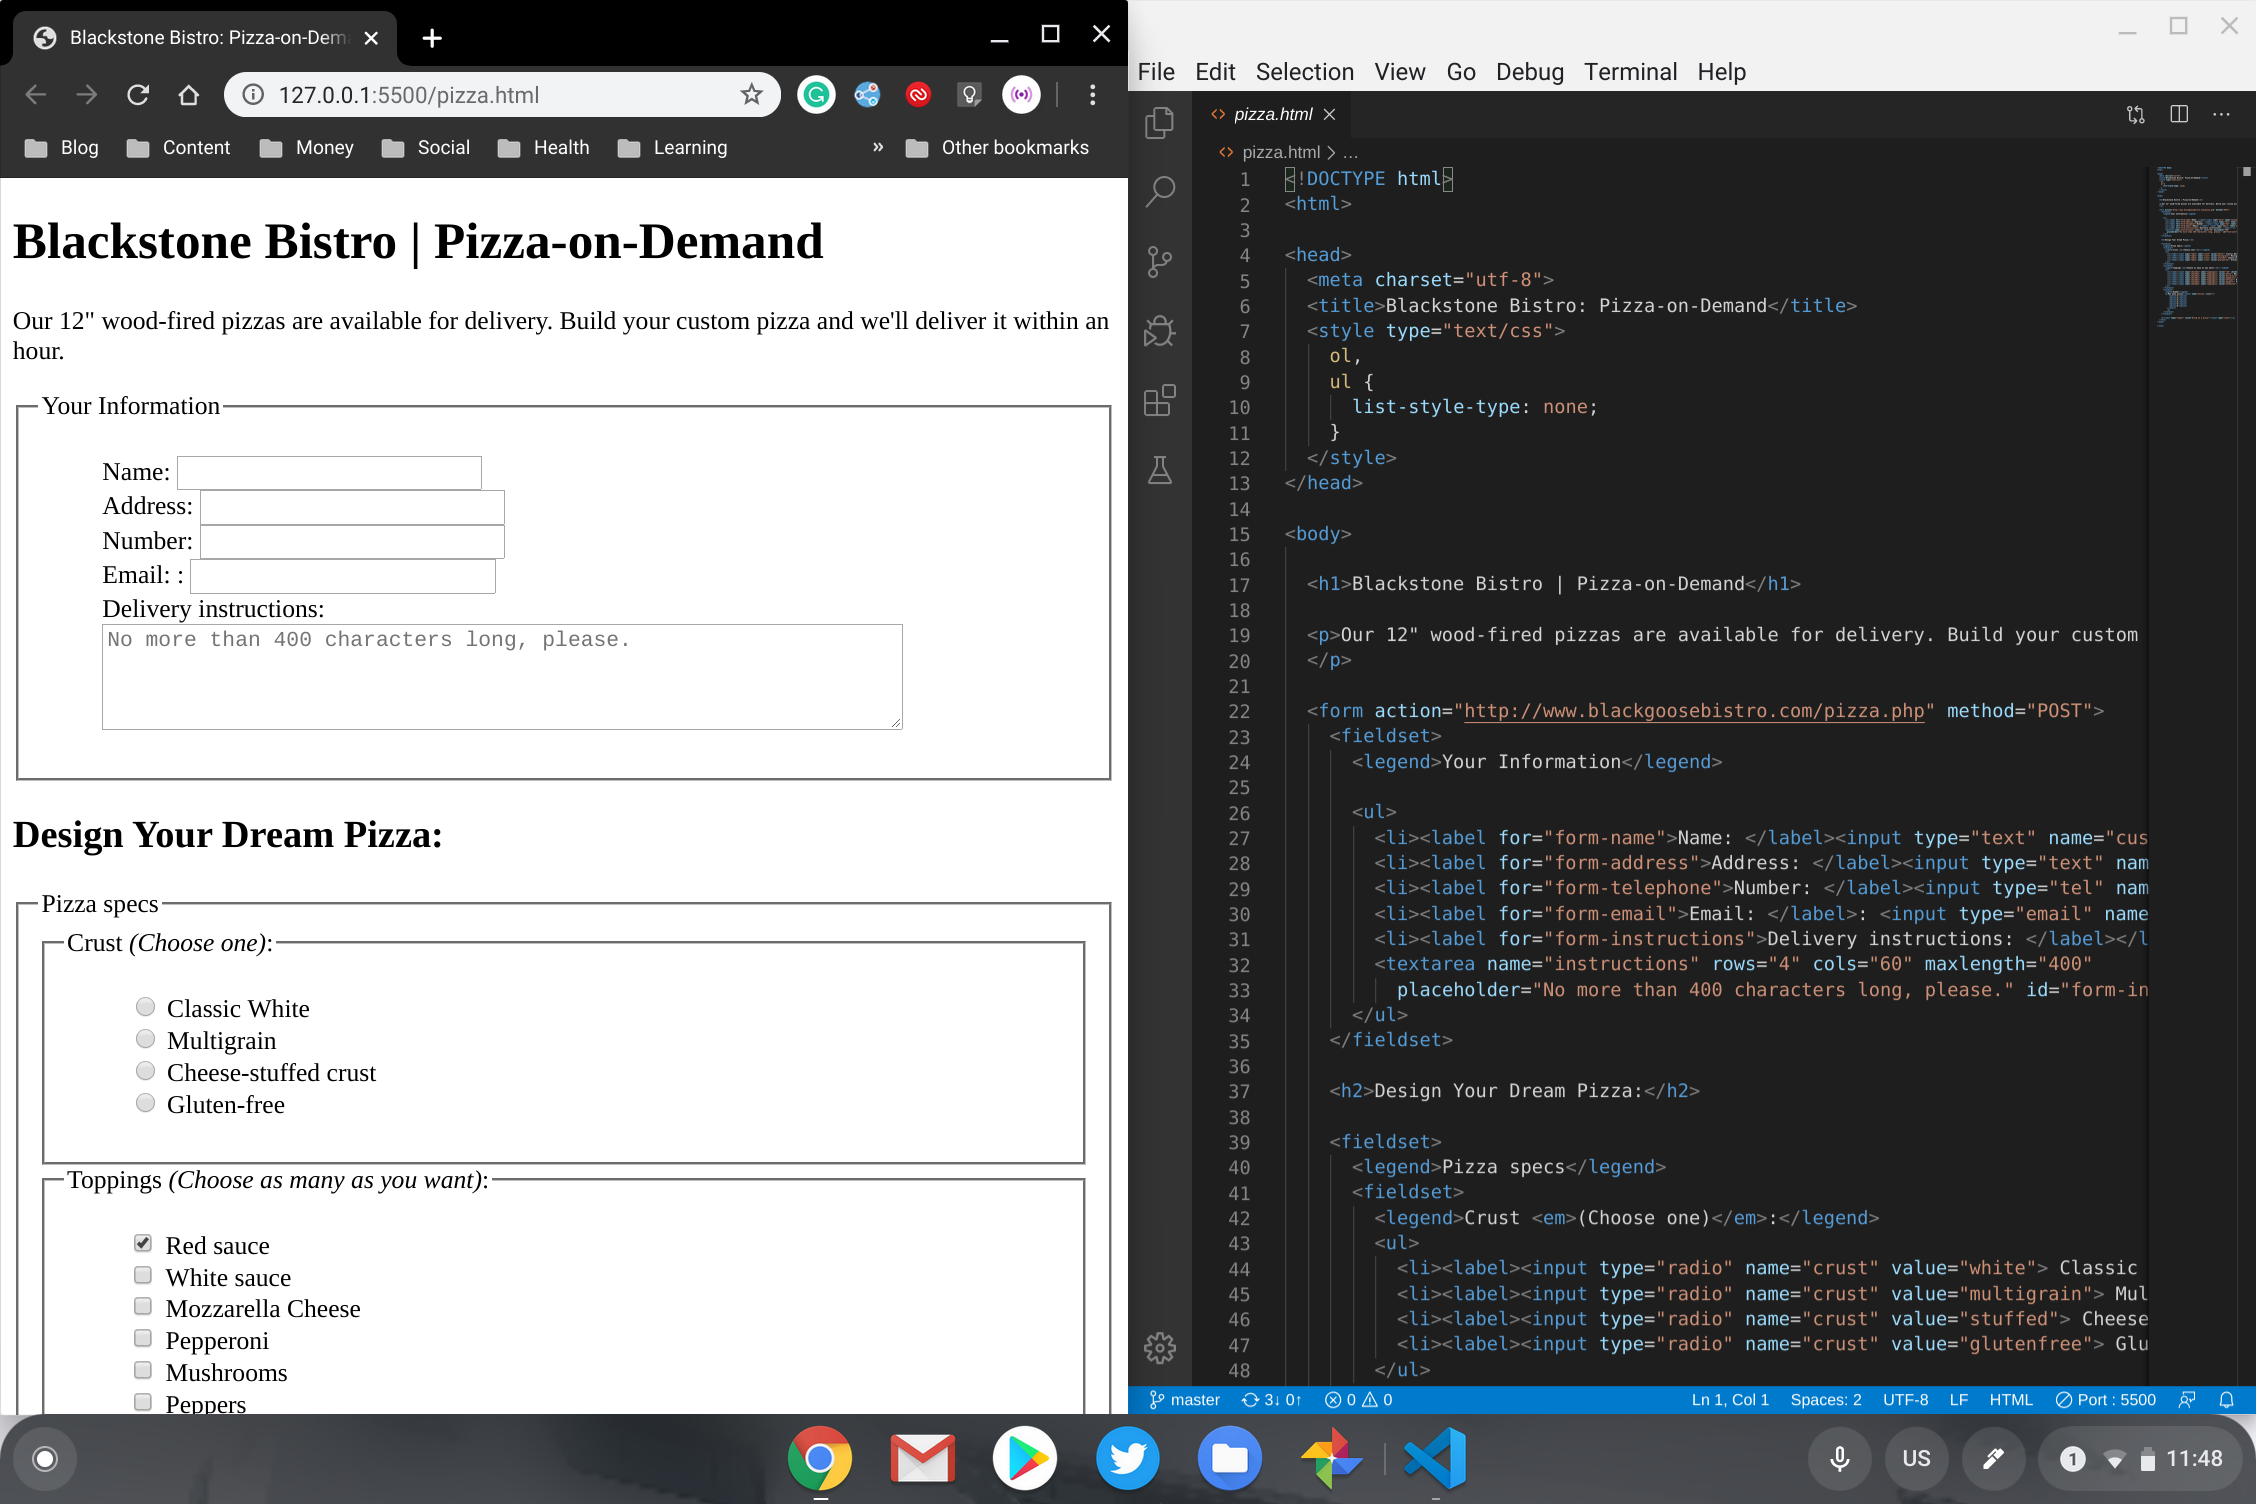Click the Open Changes icon in the editor toolbar
Image resolution: width=2256 pixels, height=1504 pixels.
2135,114
